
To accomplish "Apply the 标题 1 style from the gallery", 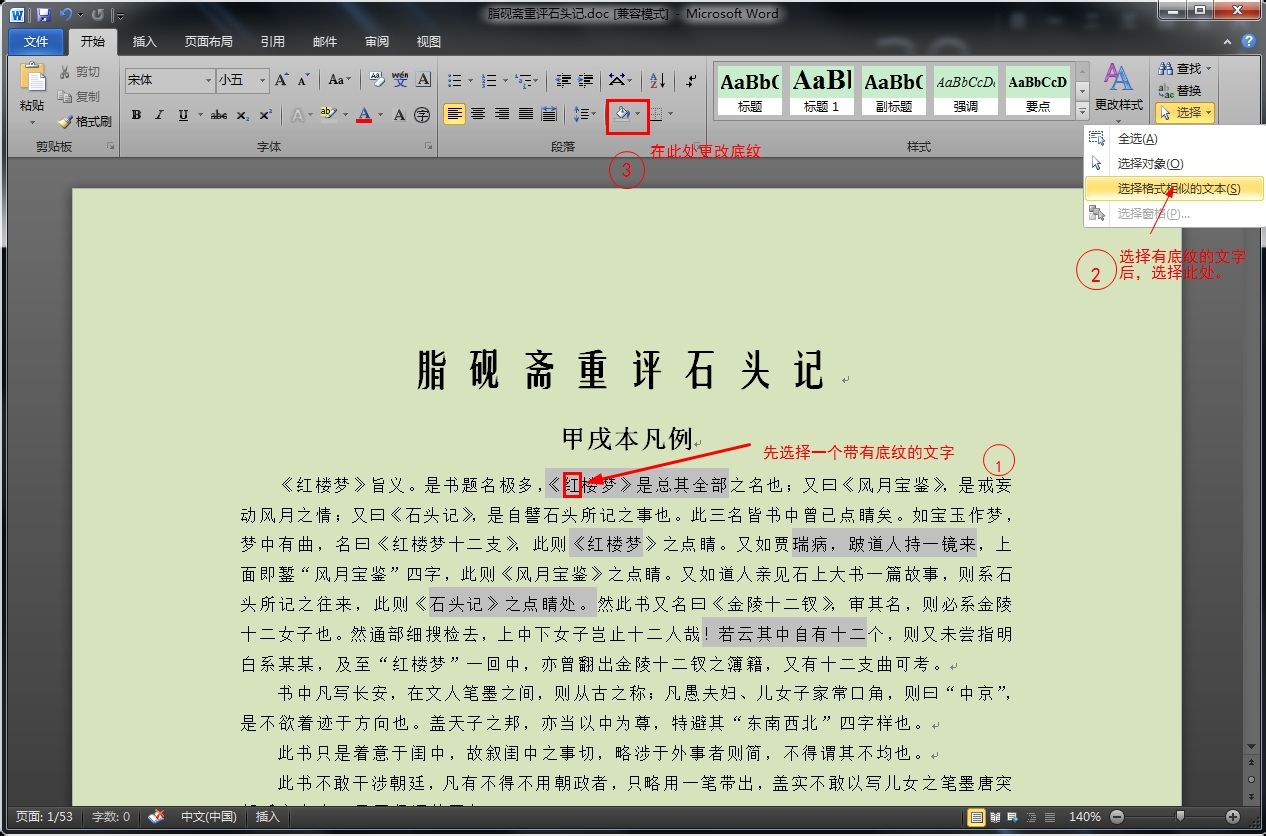I will pos(821,89).
